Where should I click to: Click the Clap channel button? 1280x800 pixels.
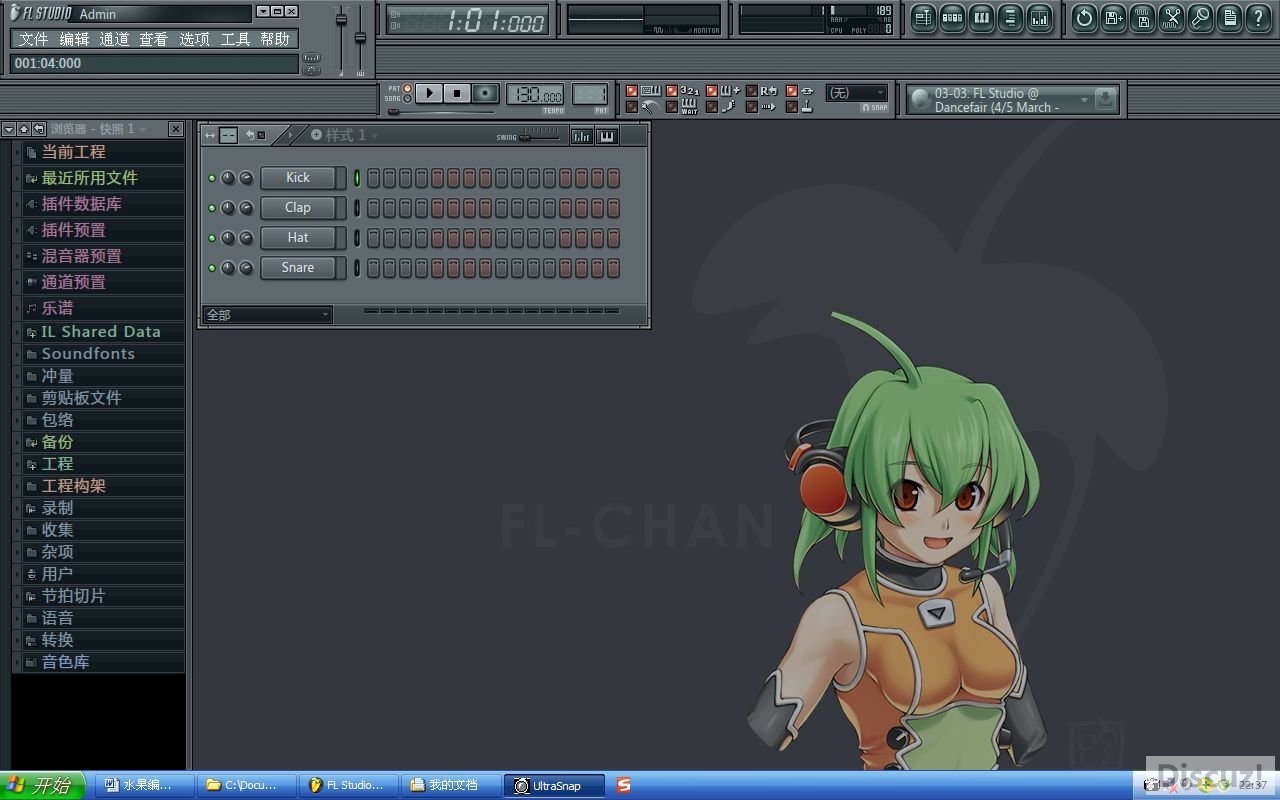[297, 208]
